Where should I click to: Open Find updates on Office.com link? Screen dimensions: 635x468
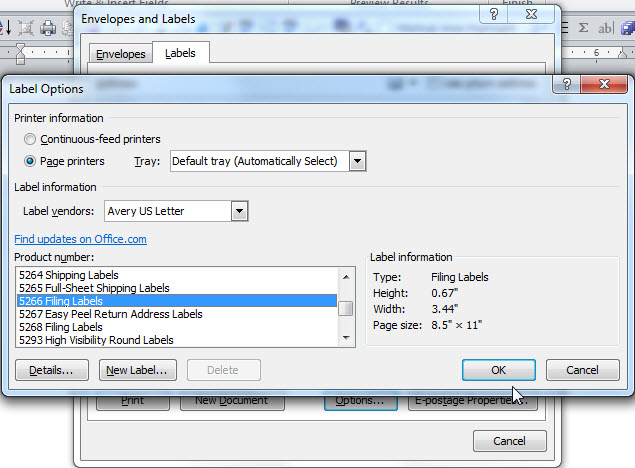pyautogui.click(x=80, y=239)
